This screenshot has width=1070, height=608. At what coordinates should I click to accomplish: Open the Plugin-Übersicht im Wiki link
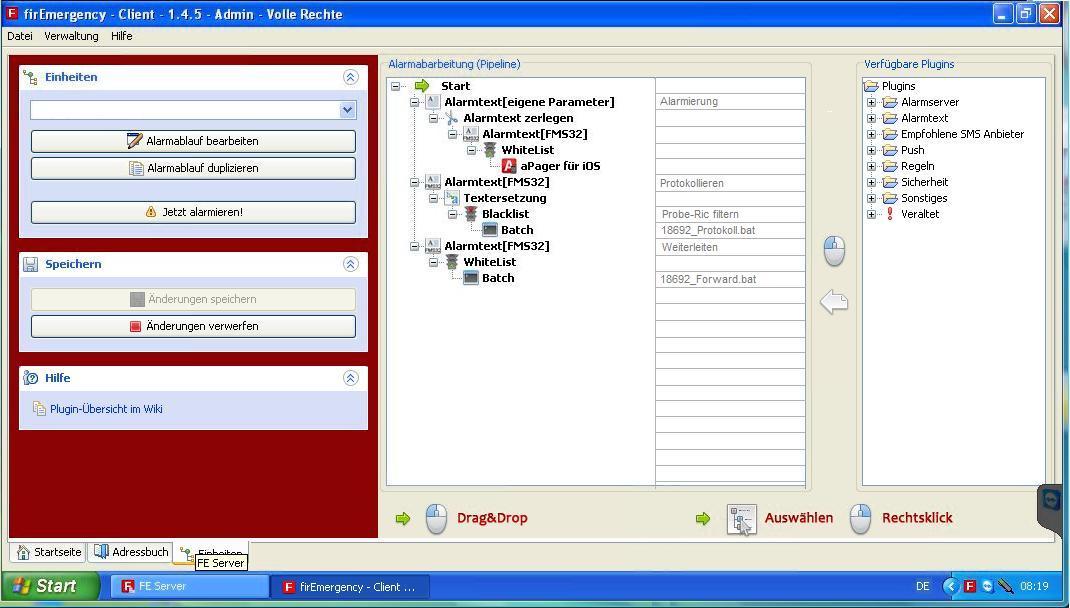pyautogui.click(x=106, y=409)
